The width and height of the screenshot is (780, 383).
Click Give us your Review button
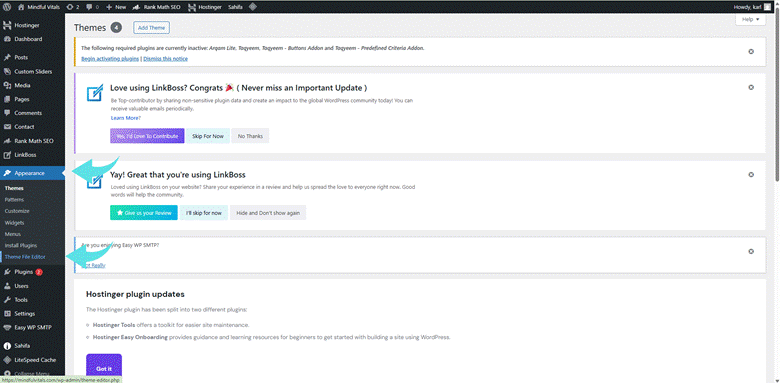point(144,213)
